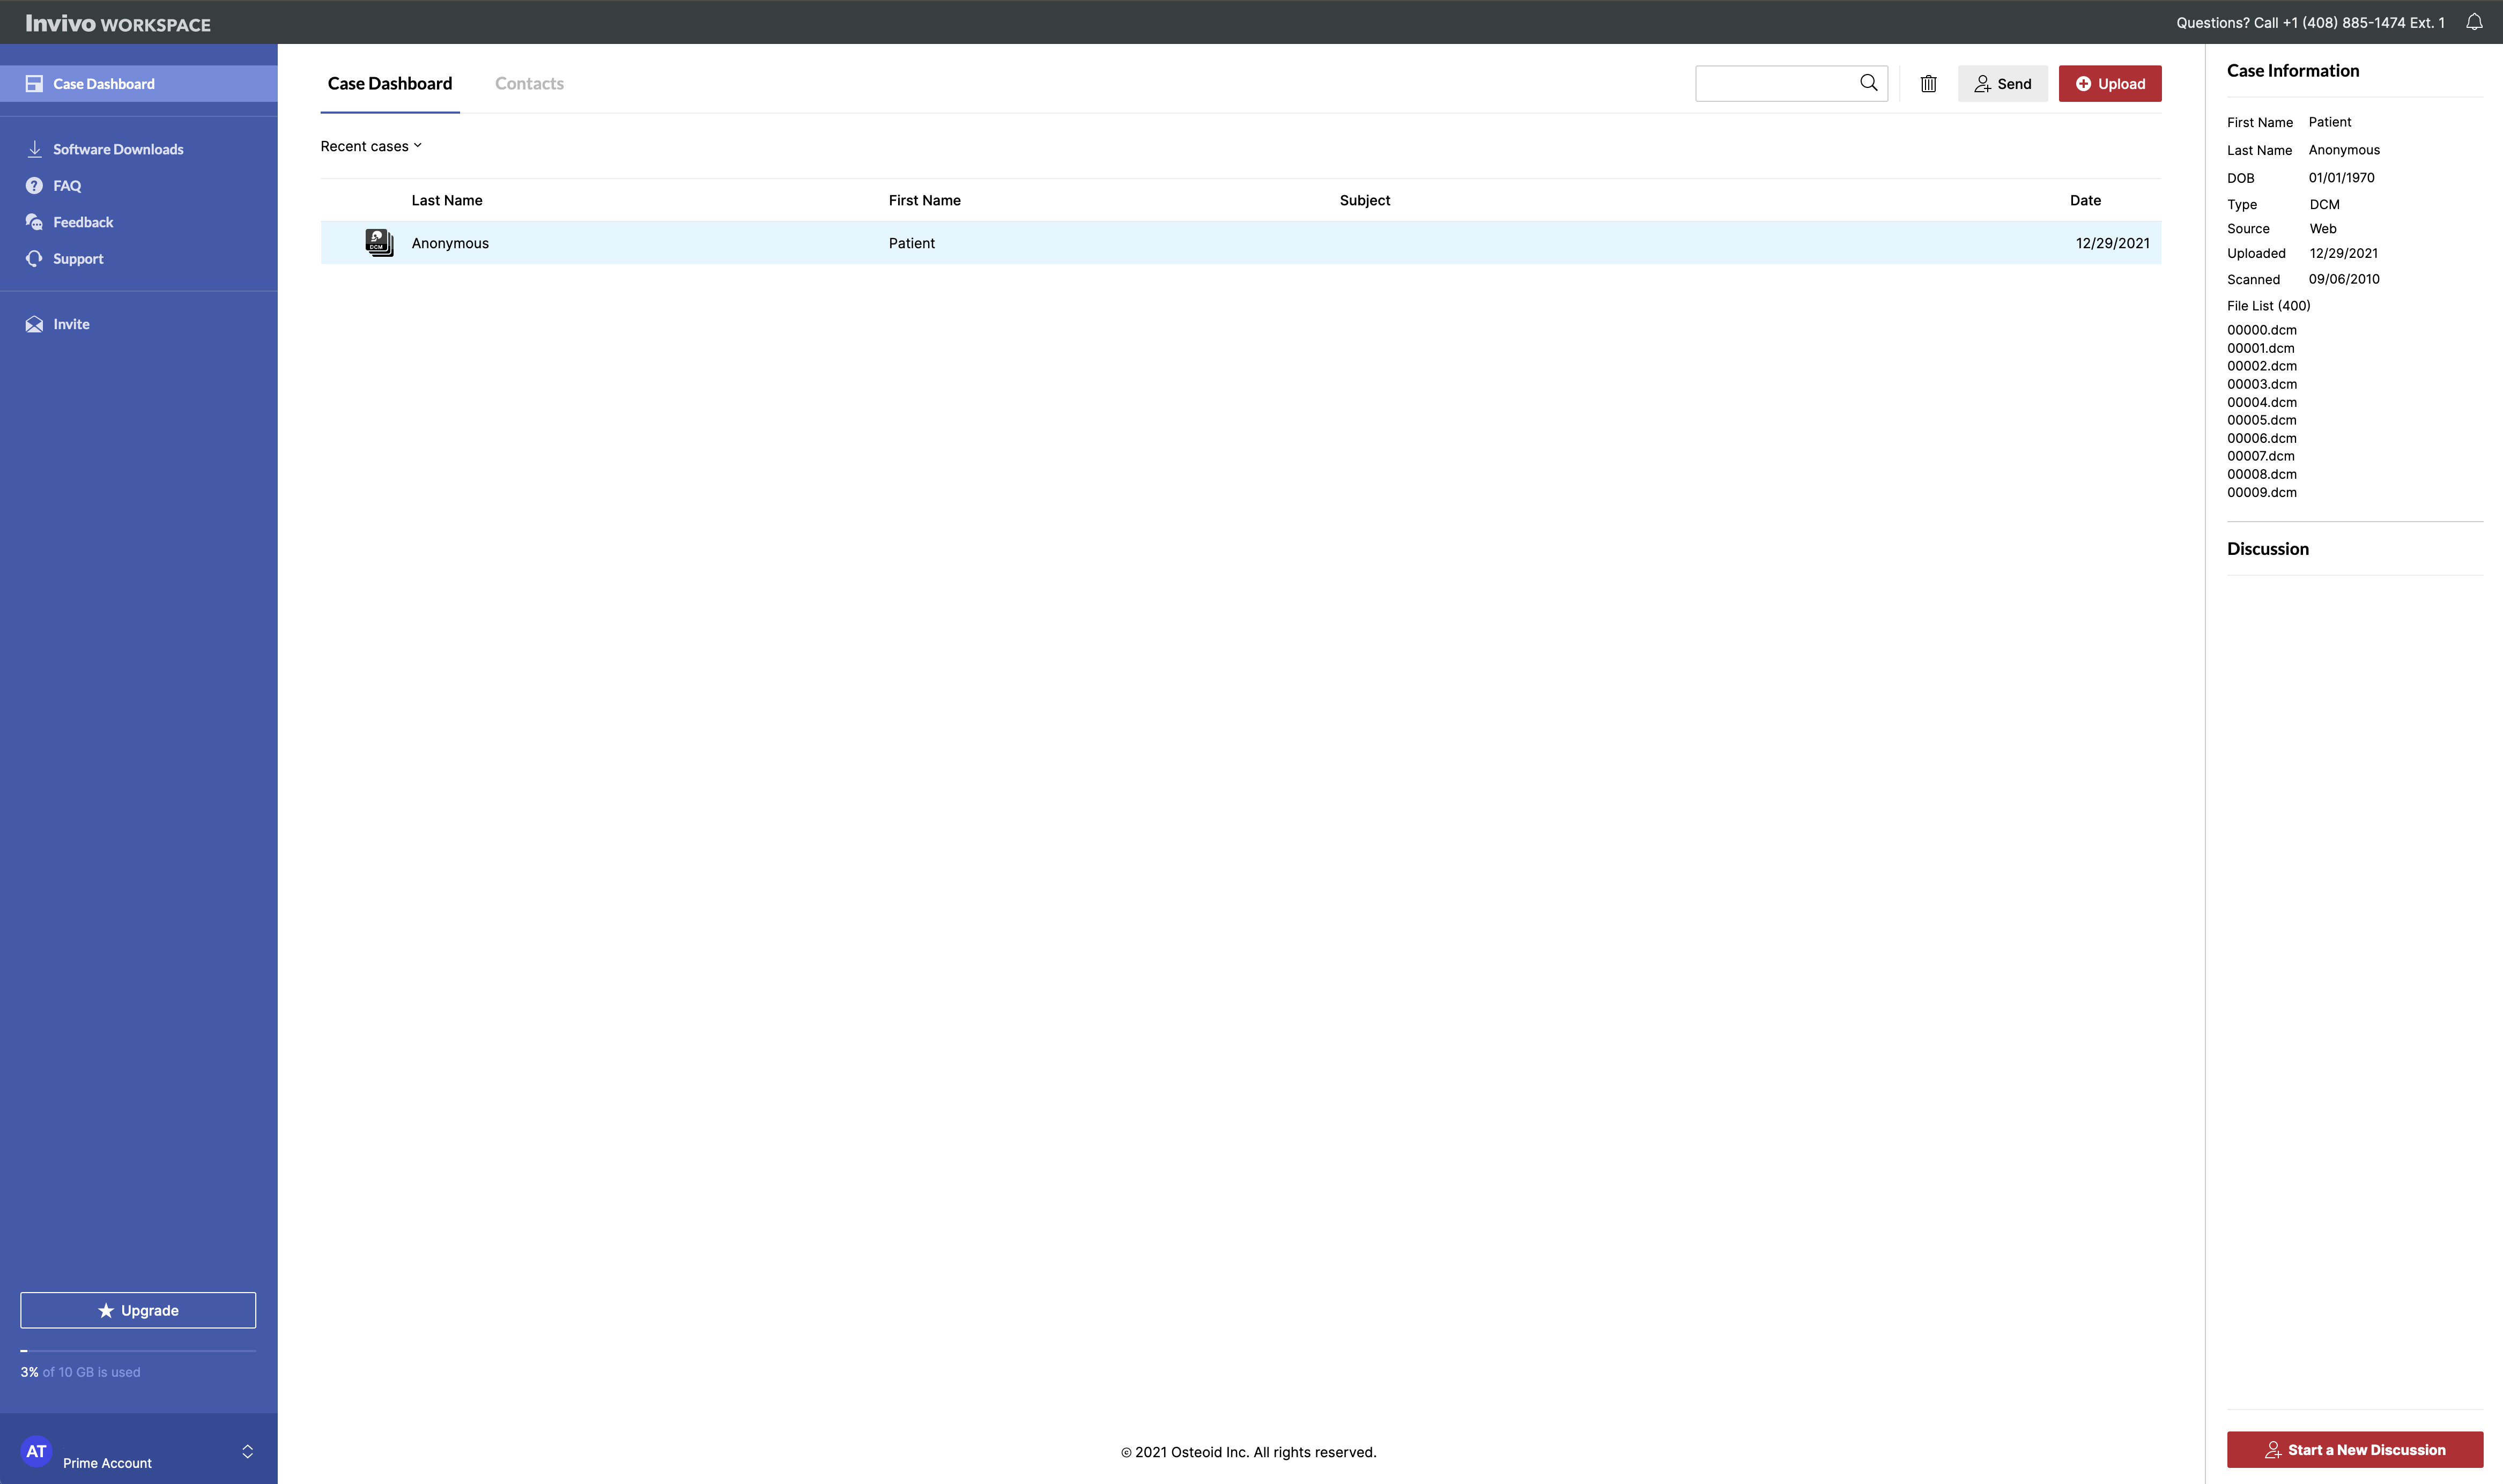Open the Subject column header

tap(1364, 200)
